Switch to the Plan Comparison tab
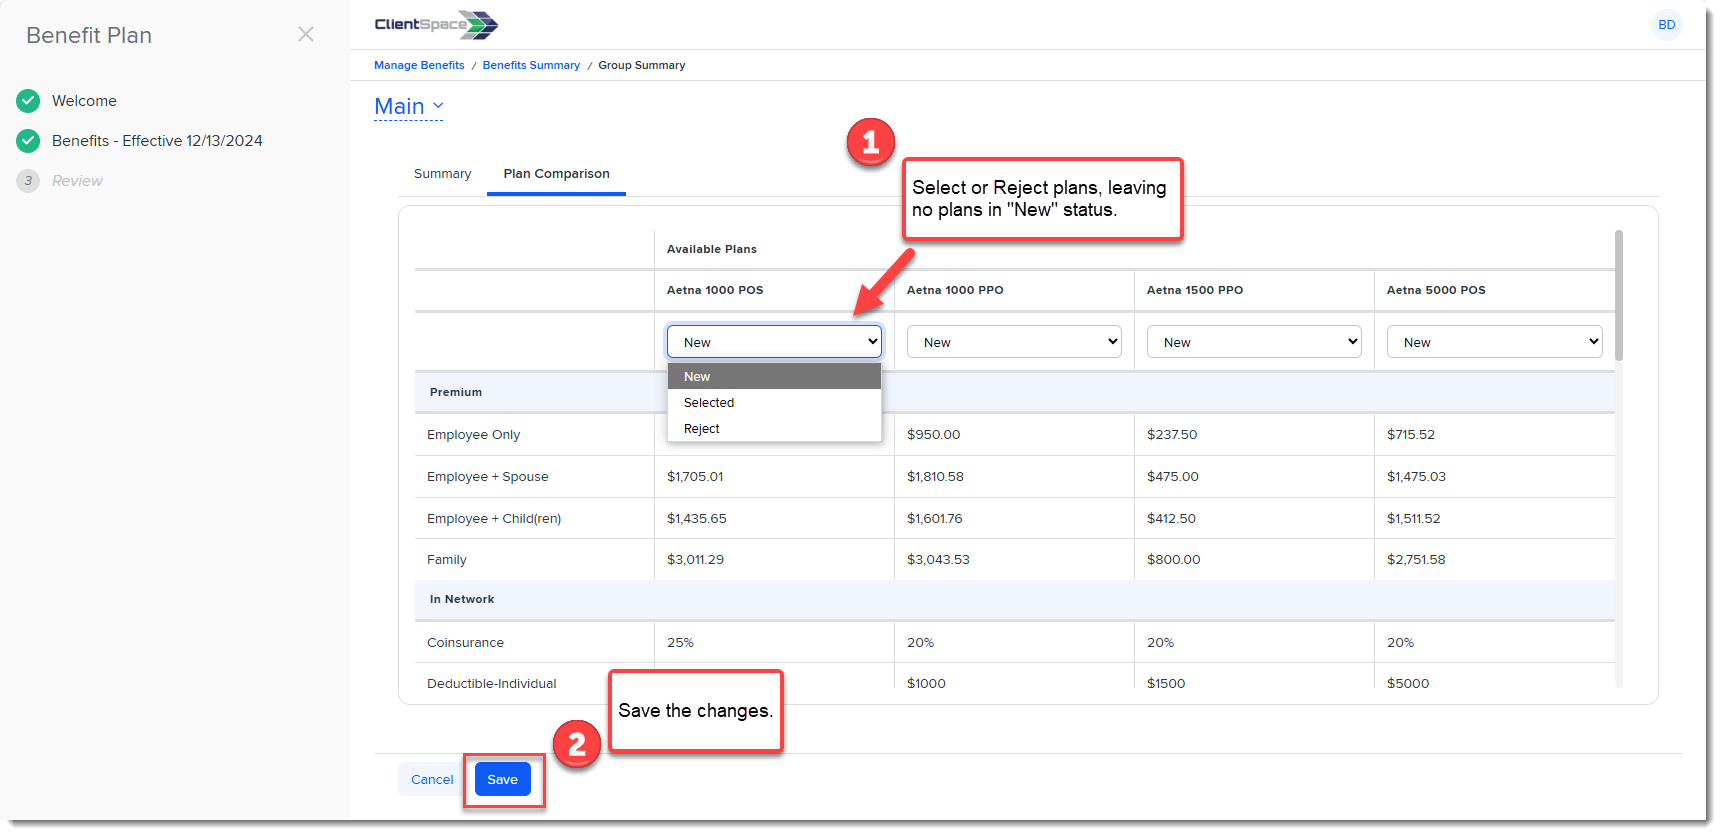The height and width of the screenshot is (835, 1721). [556, 174]
